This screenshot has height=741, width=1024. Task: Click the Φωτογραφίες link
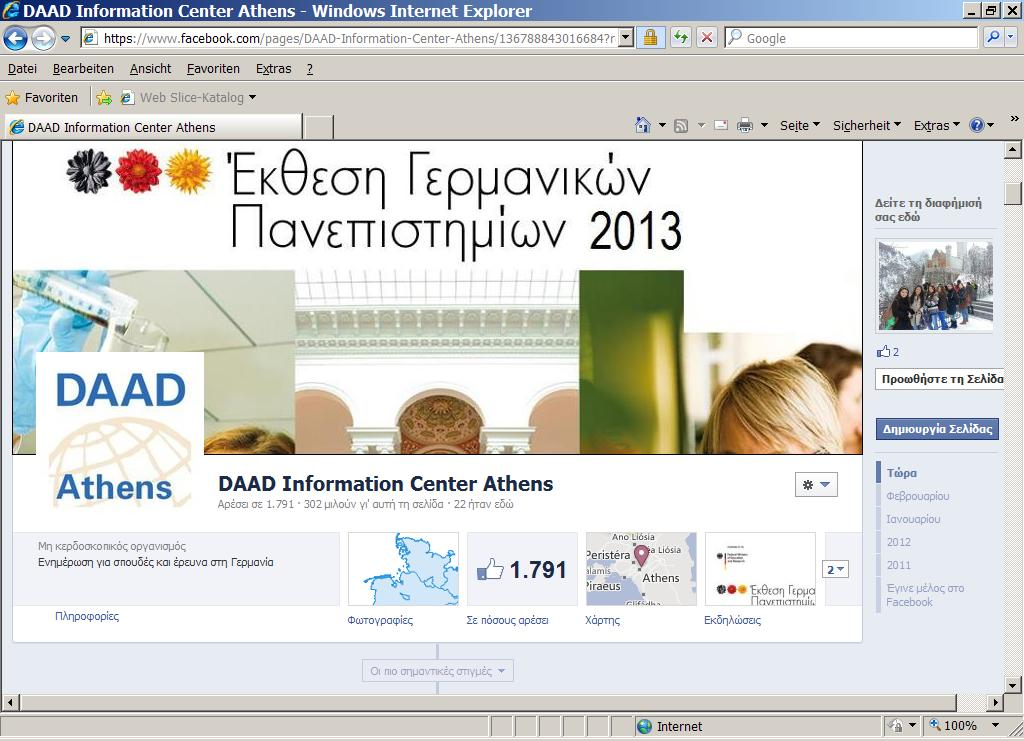pos(380,620)
